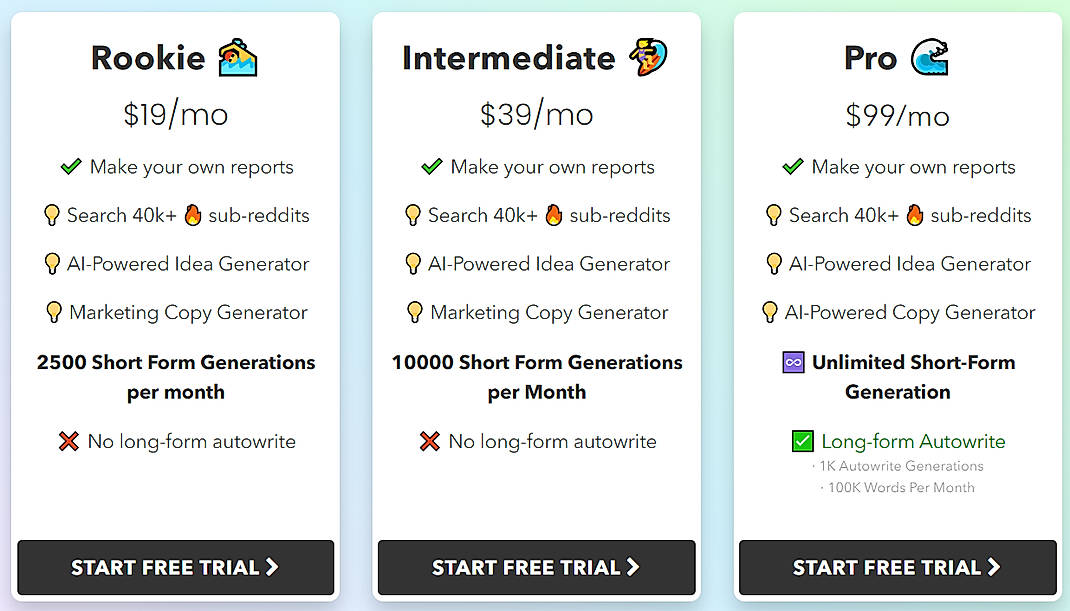1070x611 pixels.
Task: Click the lightbulb next to Intermediate's Marketing Copy Generator
Action: click(416, 312)
